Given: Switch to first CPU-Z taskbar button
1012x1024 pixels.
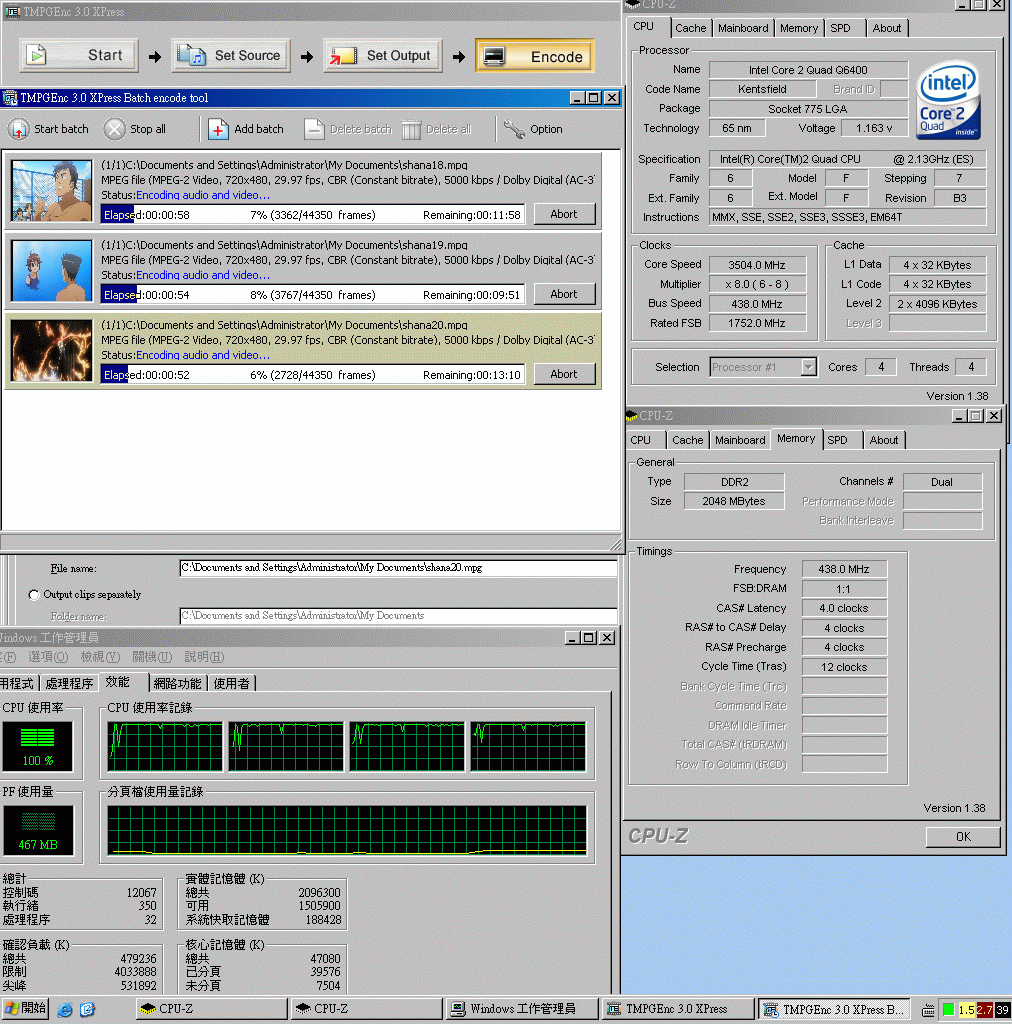Looking at the screenshot, I should (x=212, y=1009).
